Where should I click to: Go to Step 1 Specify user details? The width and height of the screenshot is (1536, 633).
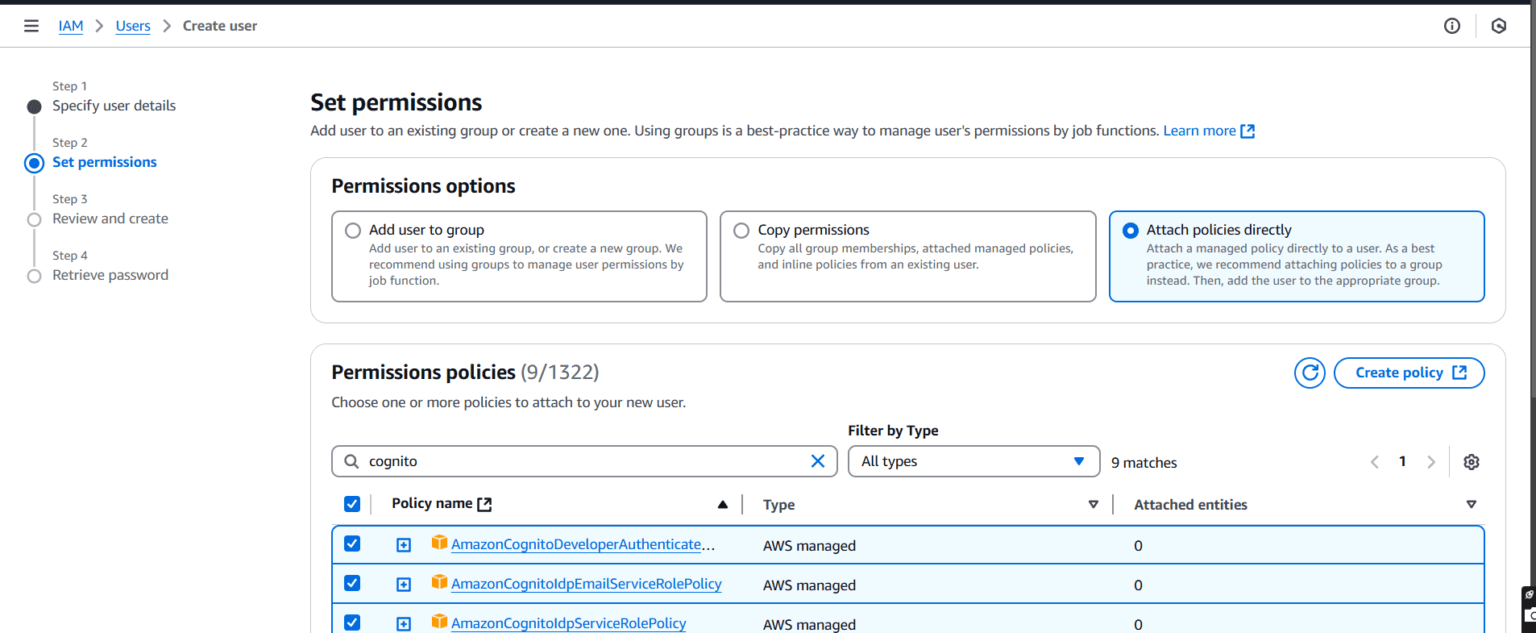113,105
